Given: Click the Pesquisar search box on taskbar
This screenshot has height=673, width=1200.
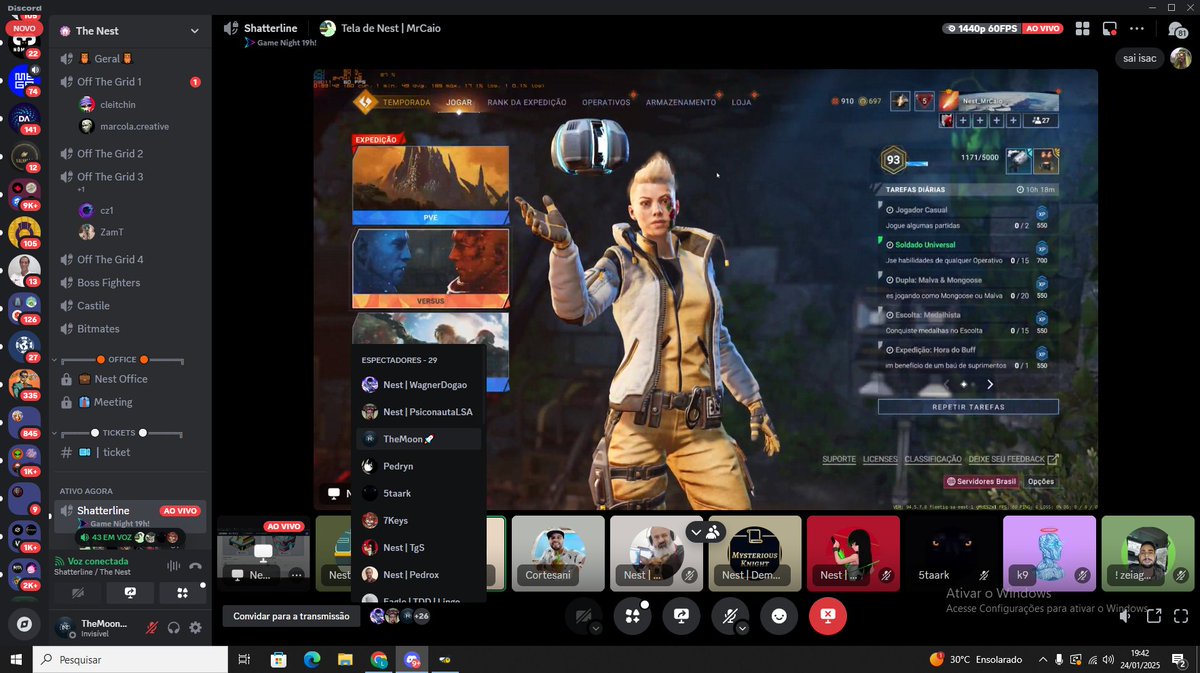Looking at the screenshot, I should point(130,659).
